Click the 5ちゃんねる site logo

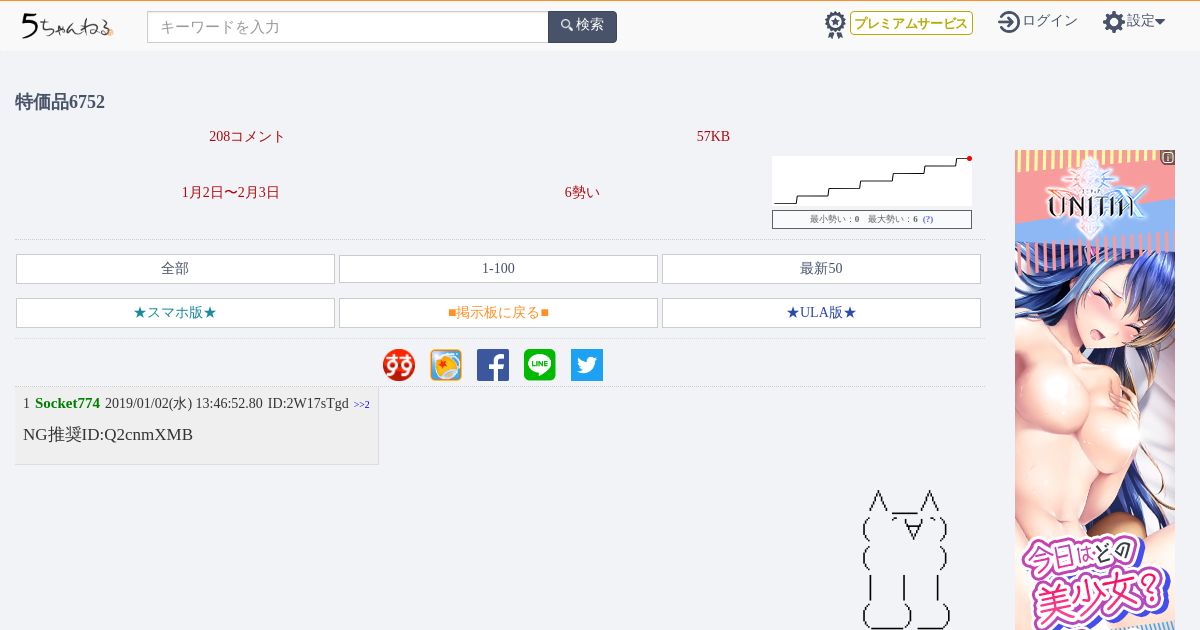(x=67, y=25)
